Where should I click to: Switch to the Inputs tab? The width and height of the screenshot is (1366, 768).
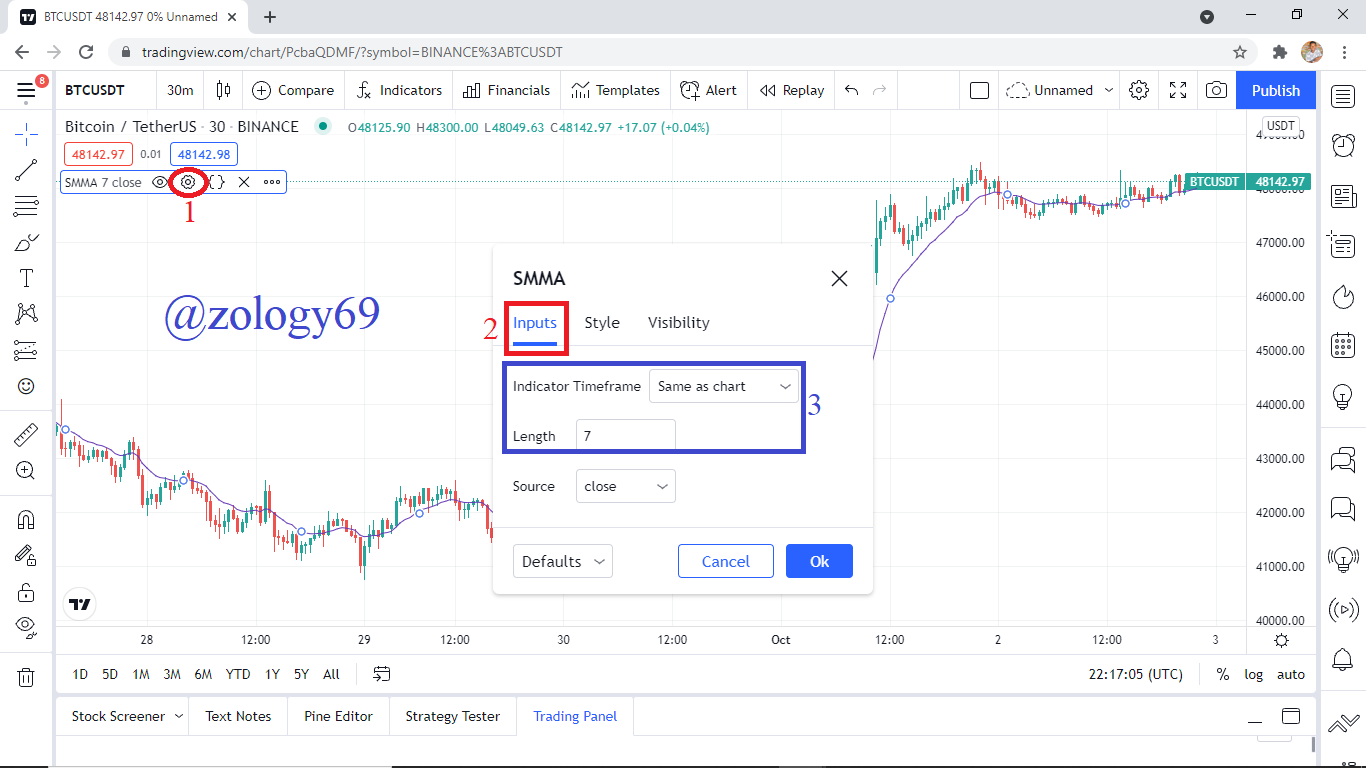coord(535,323)
